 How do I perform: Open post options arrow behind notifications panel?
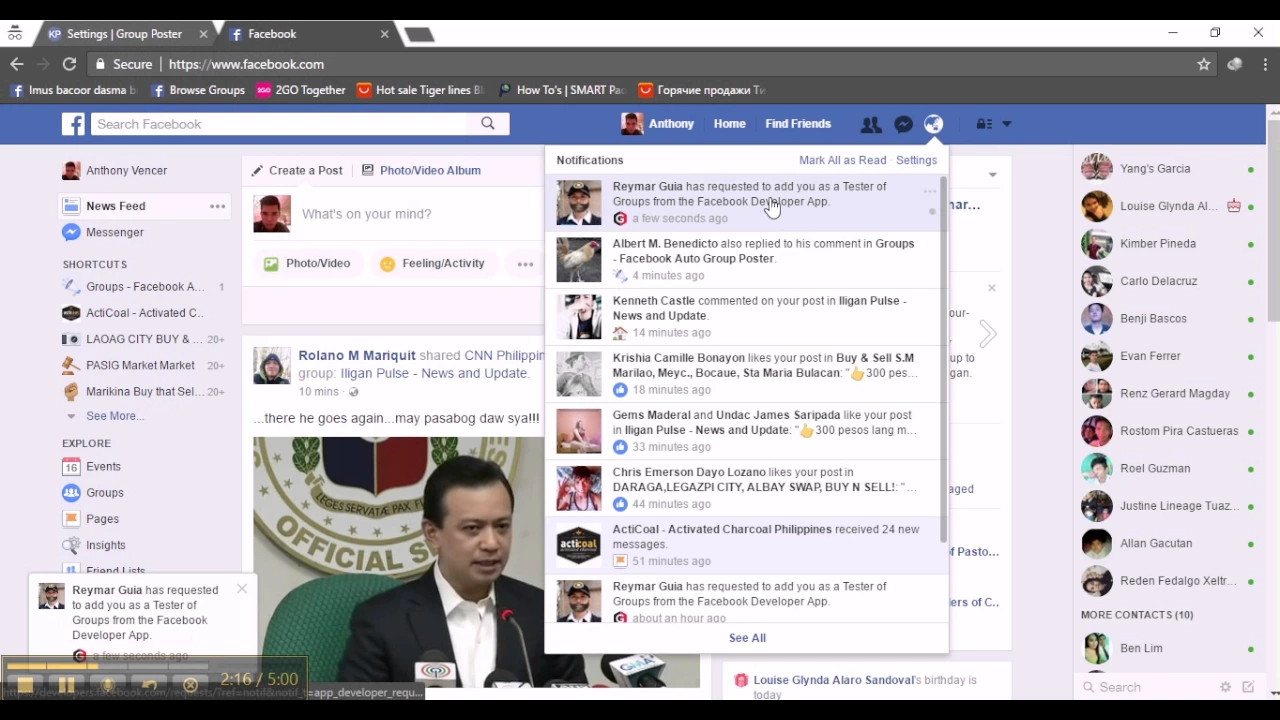click(x=992, y=175)
